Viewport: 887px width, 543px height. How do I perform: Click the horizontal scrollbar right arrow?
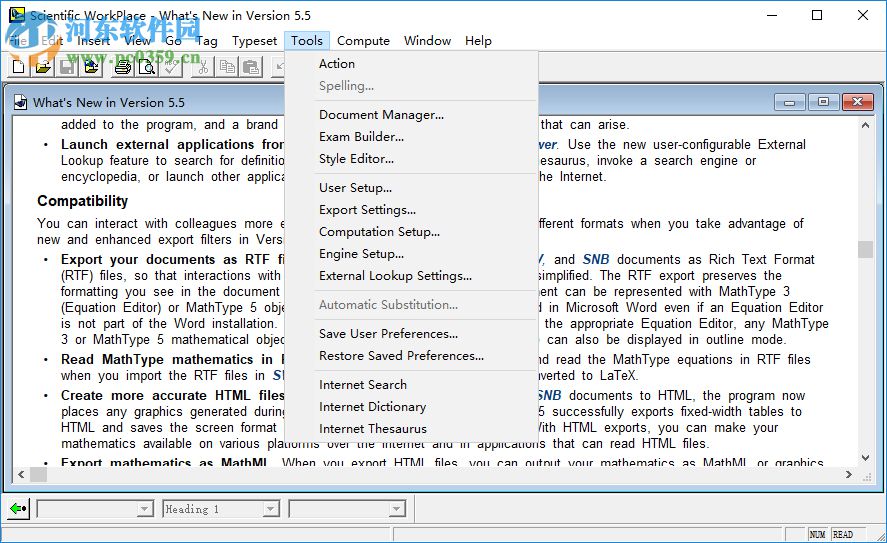point(849,475)
